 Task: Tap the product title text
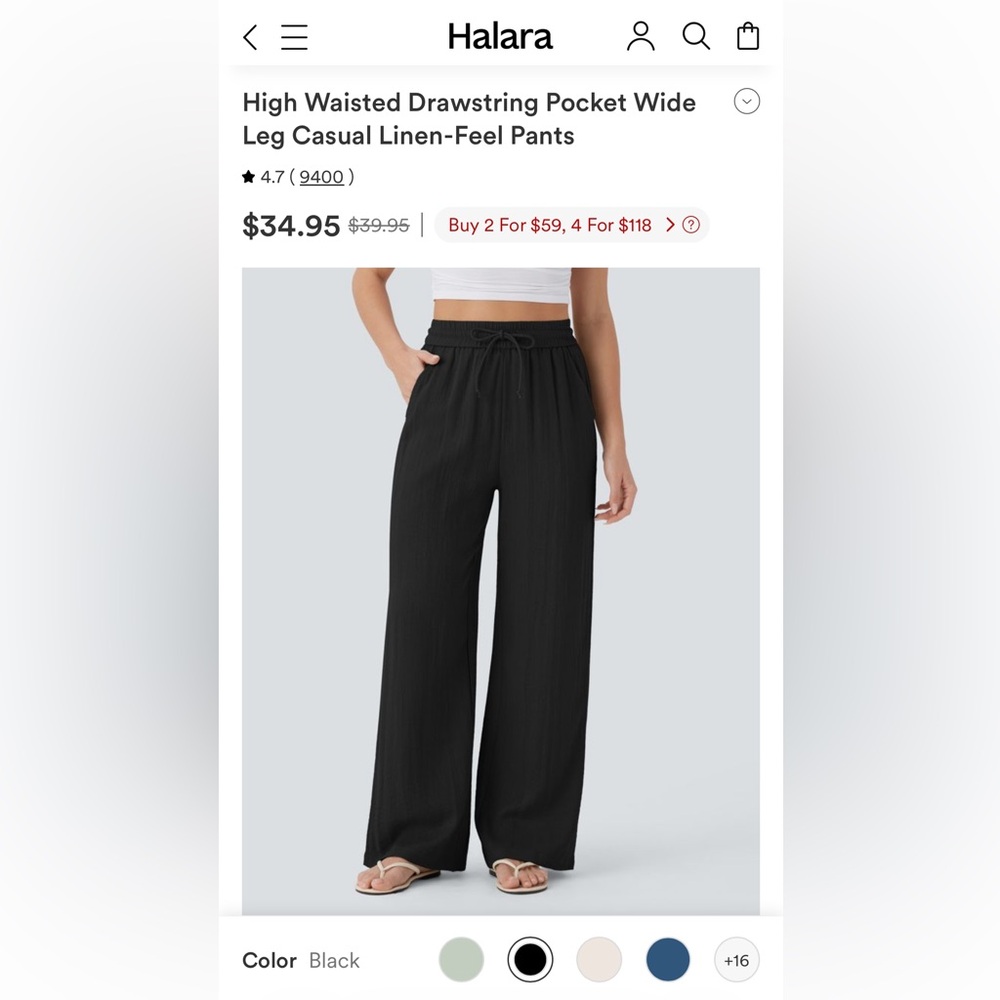469,119
